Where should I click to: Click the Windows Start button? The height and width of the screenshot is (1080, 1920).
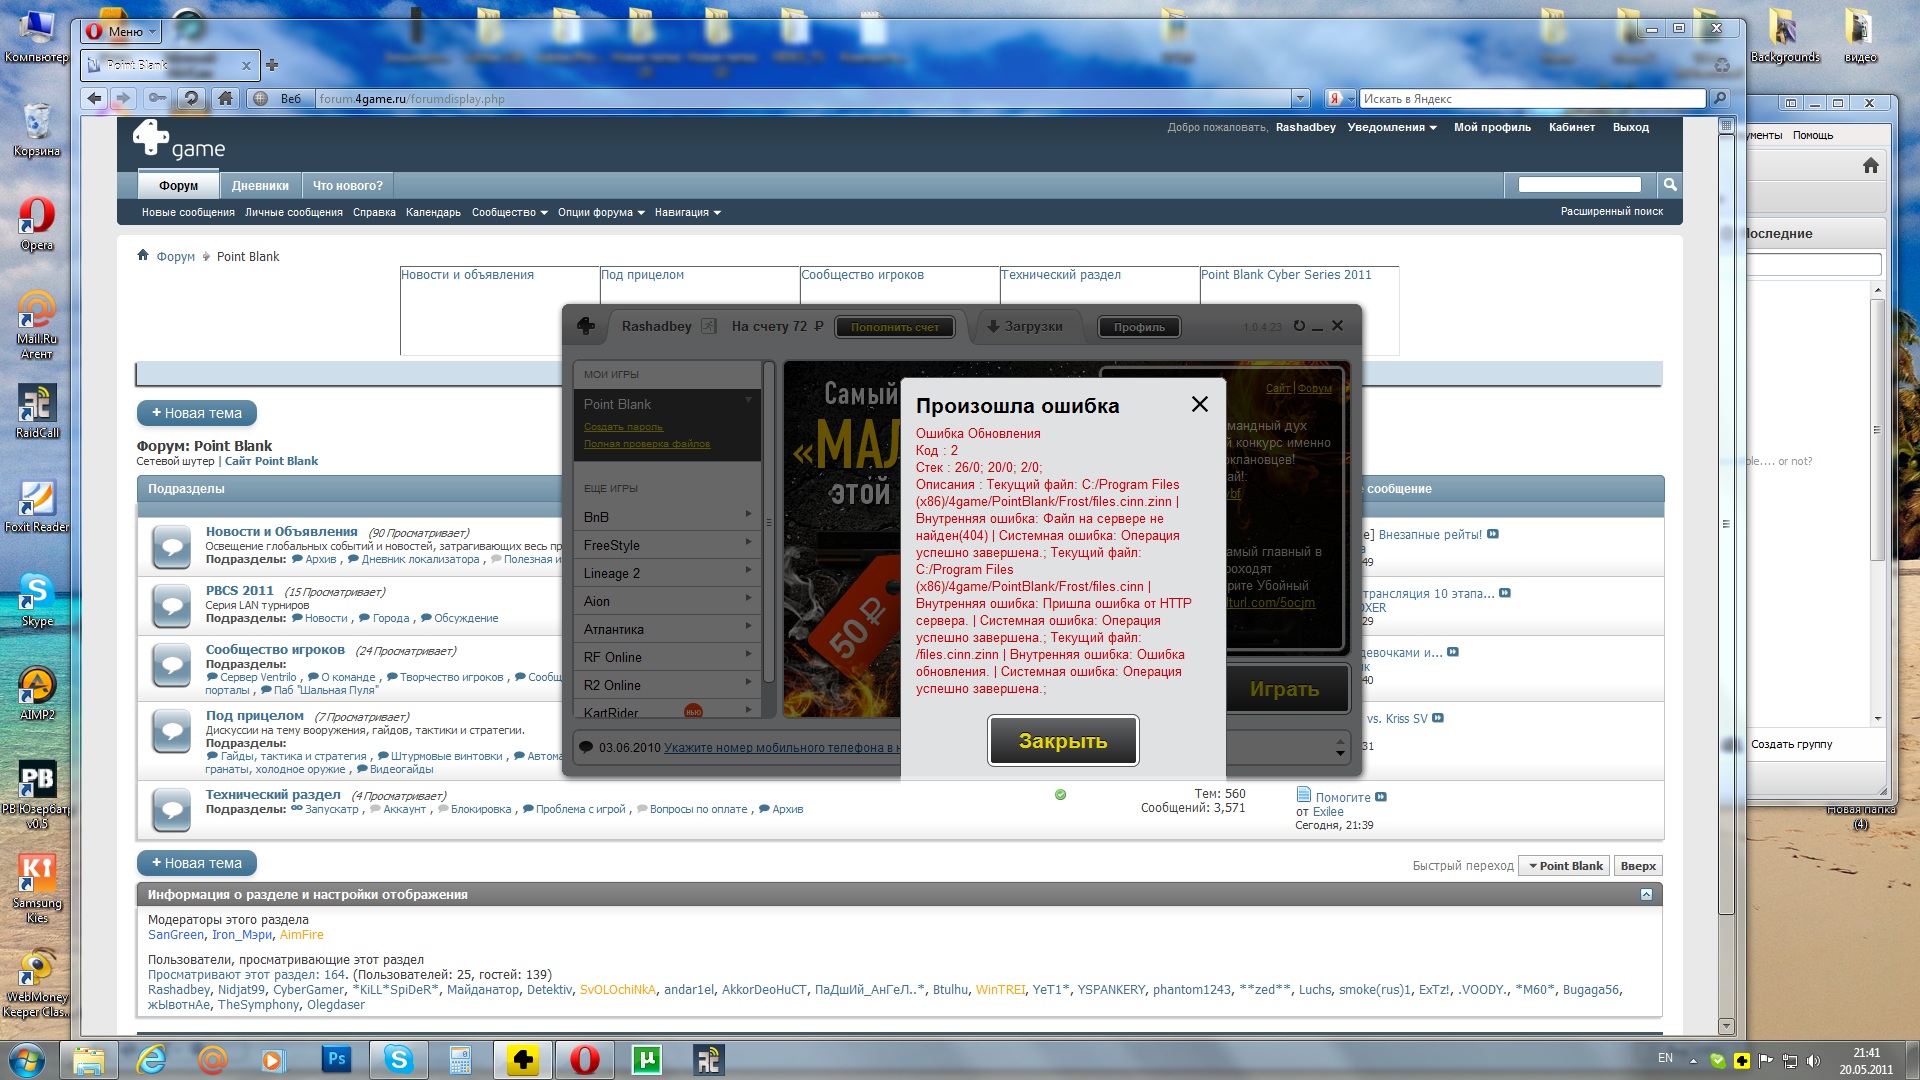(26, 1059)
